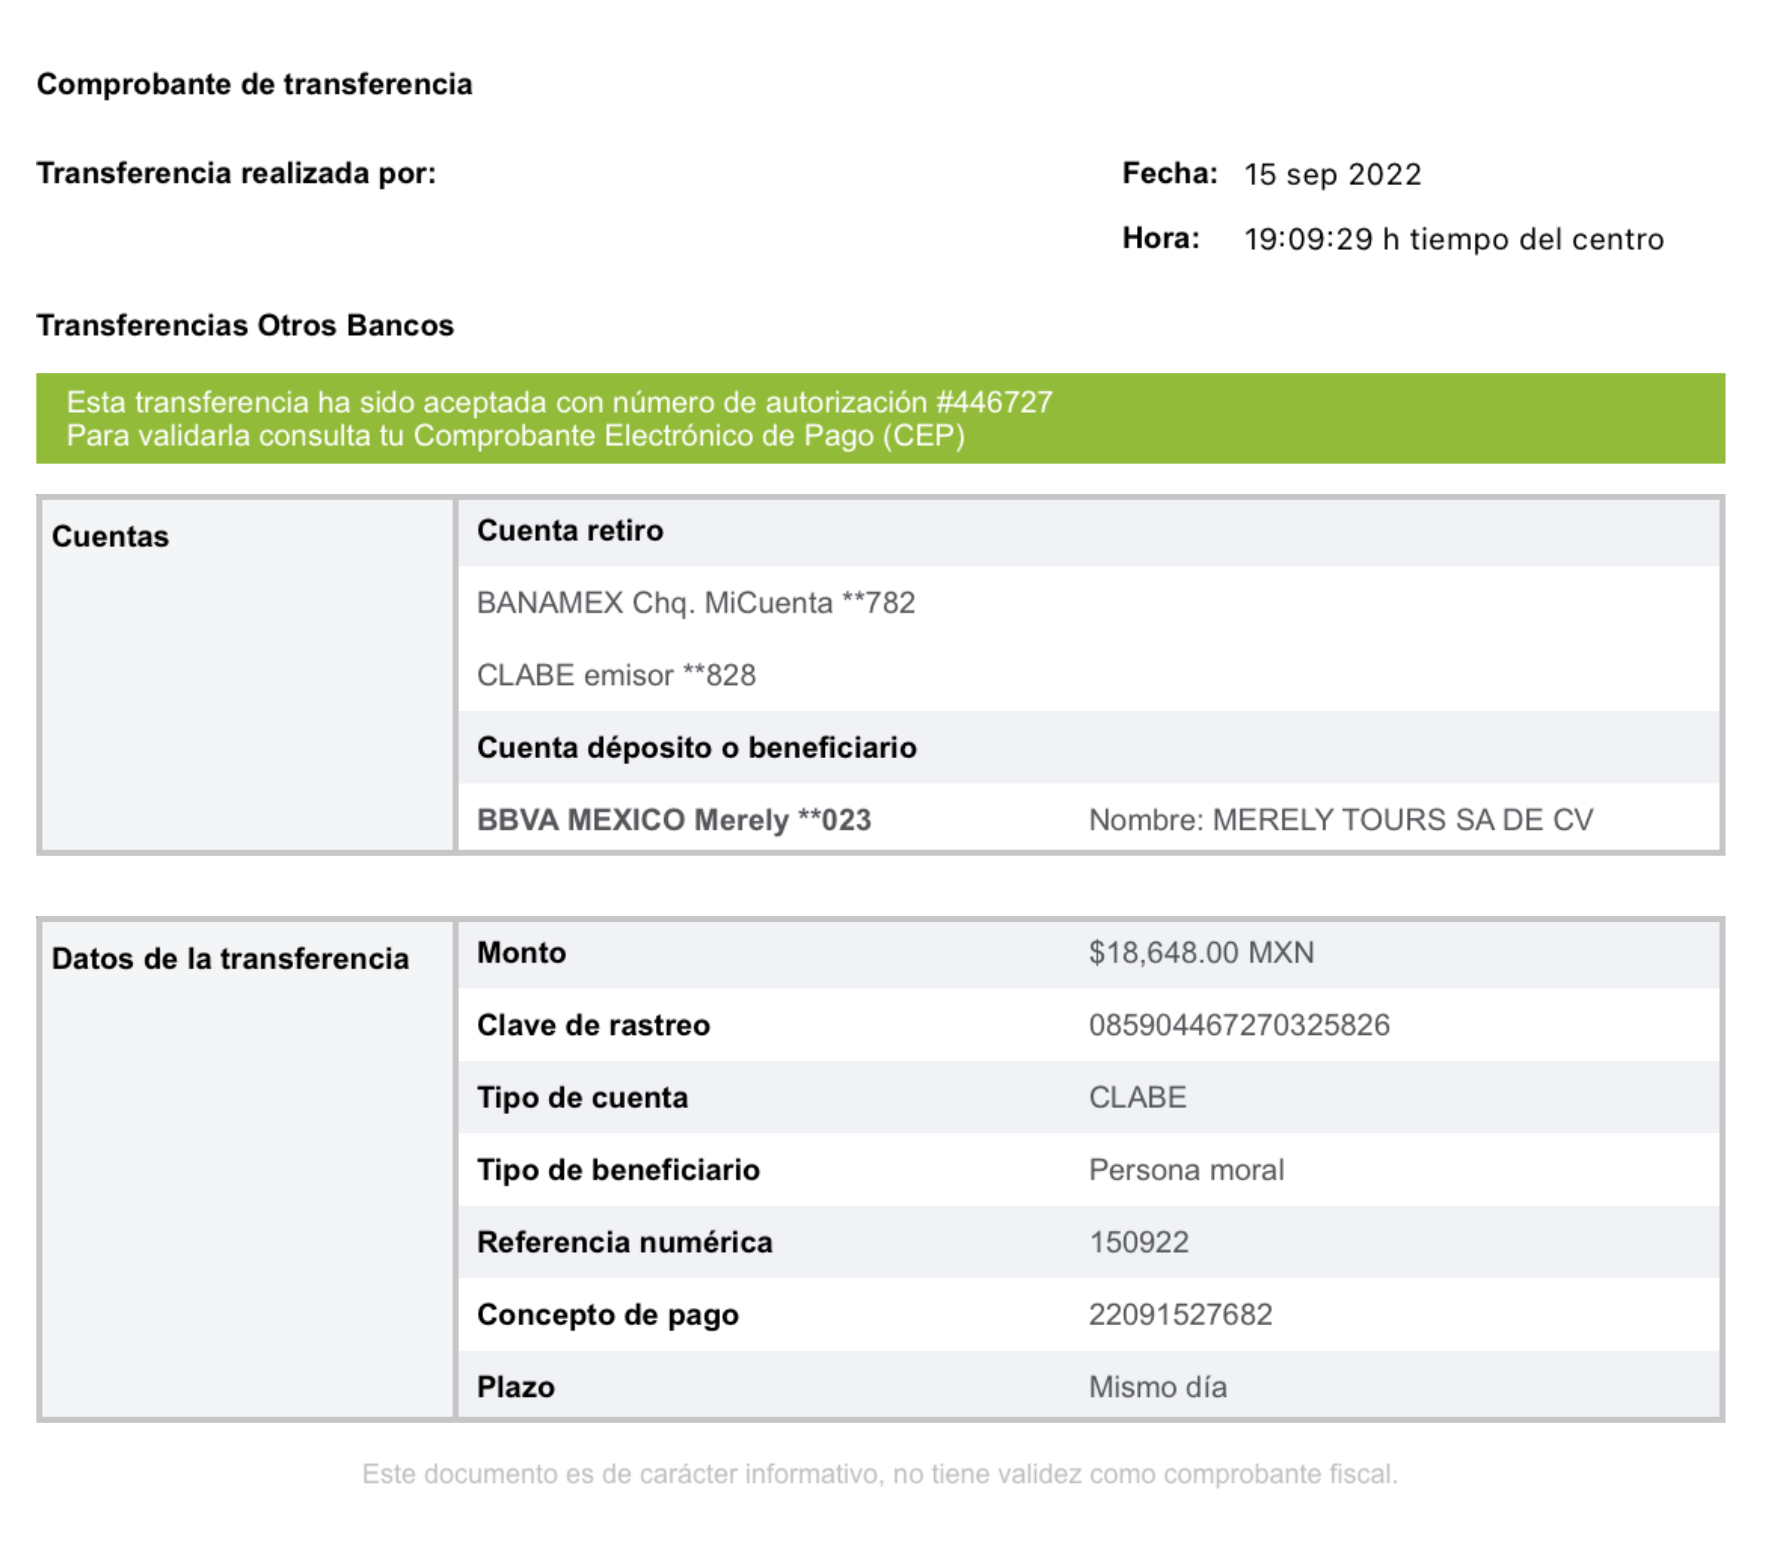
Task: Click the 'Clave de rastreo' label
Action: click(593, 1025)
